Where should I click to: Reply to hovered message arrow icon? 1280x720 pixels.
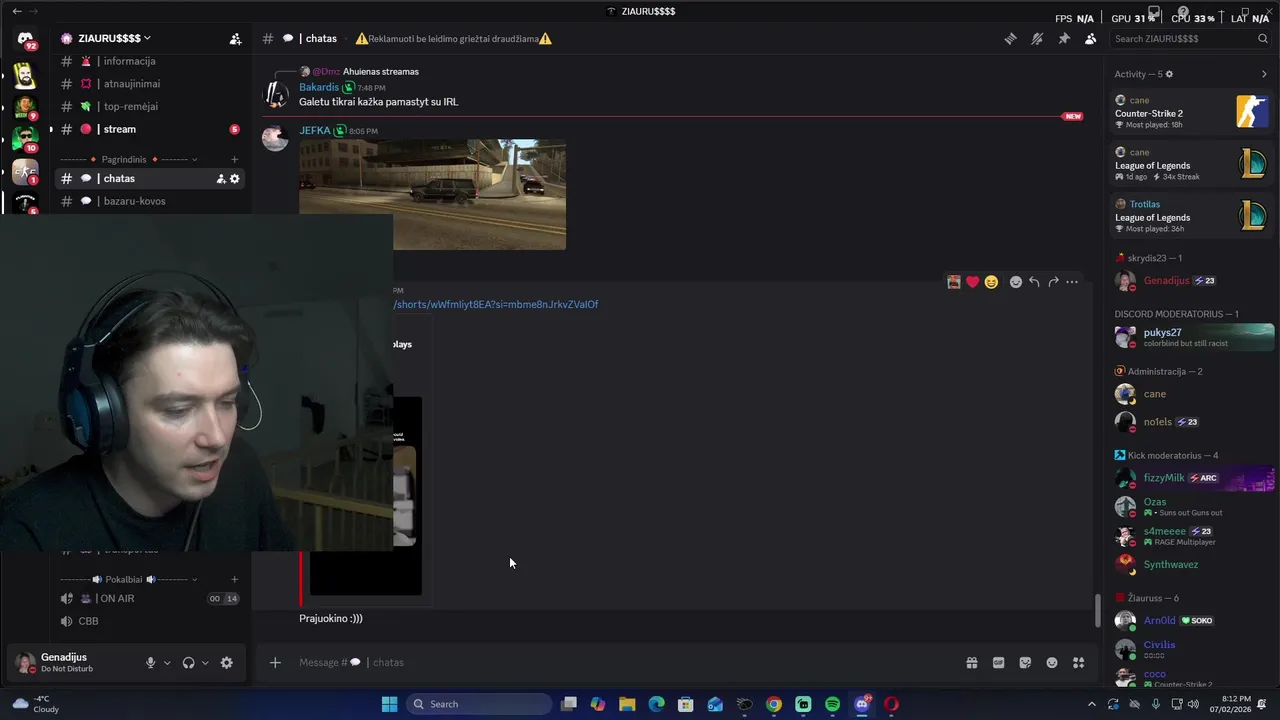pyautogui.click(x=1034, y=282)
